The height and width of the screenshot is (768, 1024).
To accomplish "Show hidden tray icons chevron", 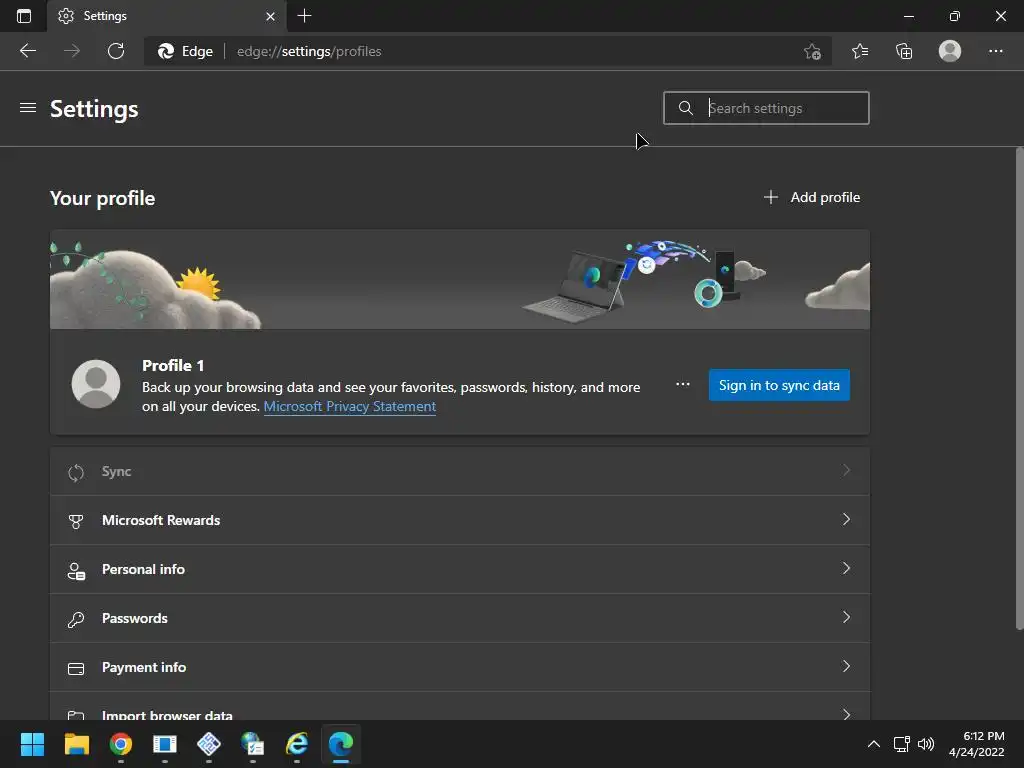I will pos(874,744).
